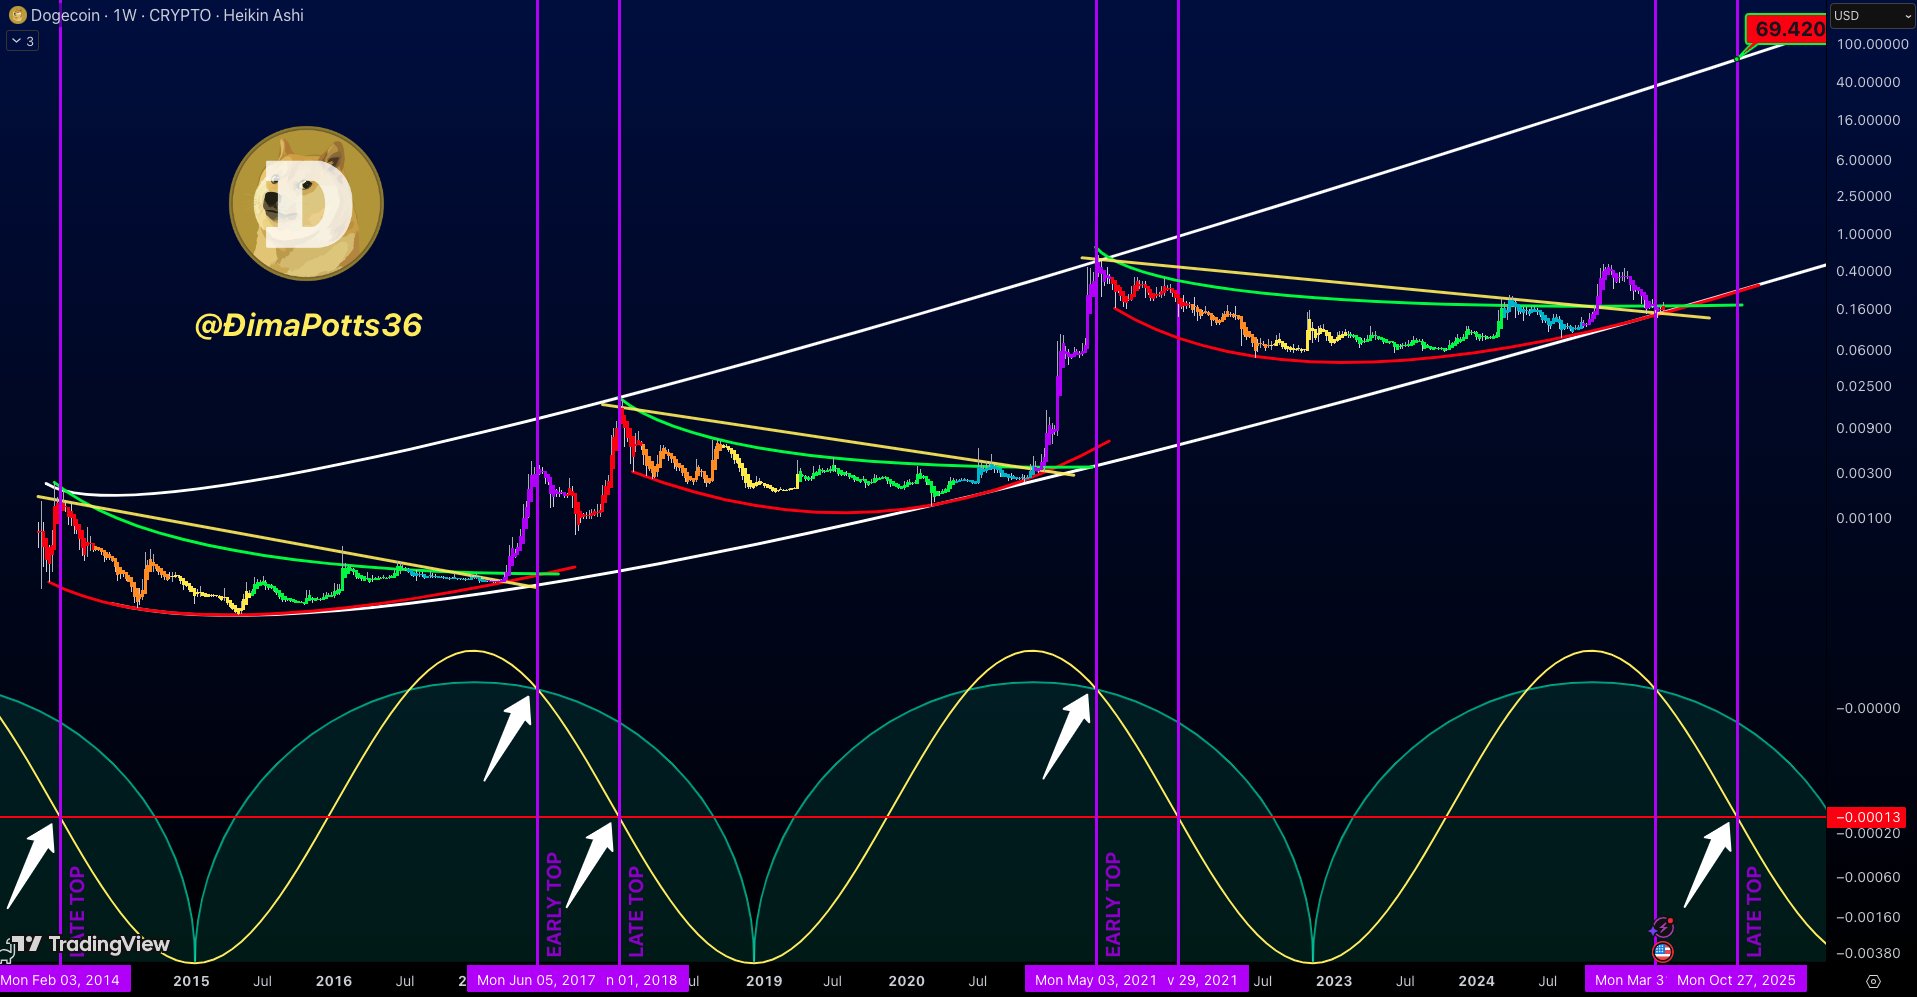This screenshot has height=997, width=1917.
Task: Select the Mon Feb 03, 2014 date marker
Action: click(x=62, y=980)
